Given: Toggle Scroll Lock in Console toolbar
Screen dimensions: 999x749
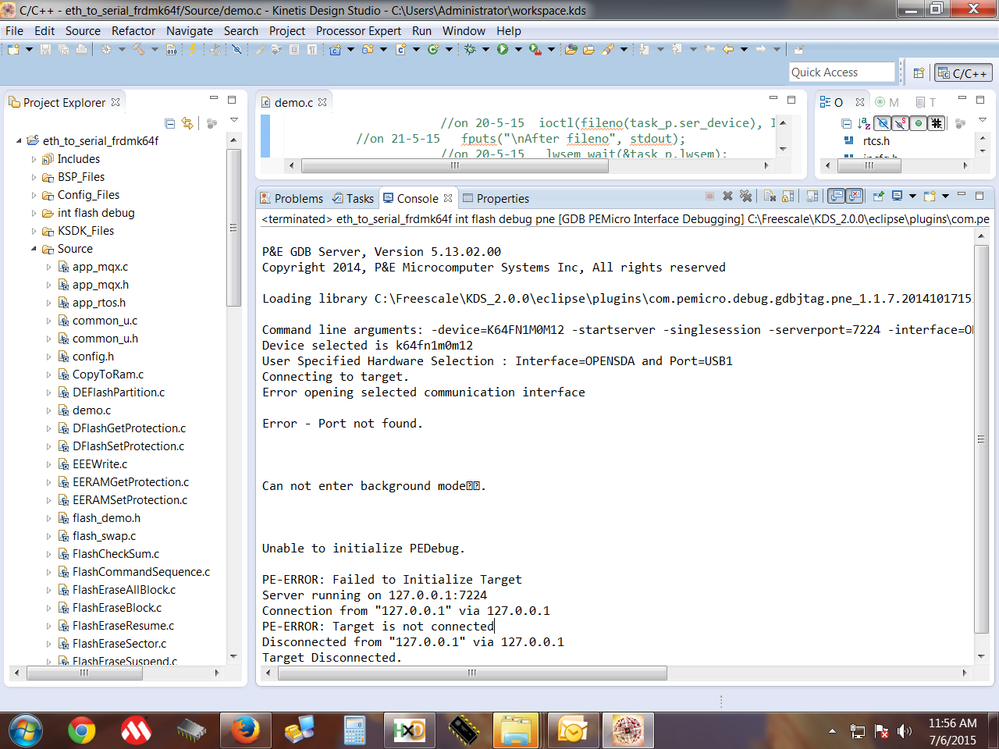Looking at the screenshot, I should coord(787,197).
